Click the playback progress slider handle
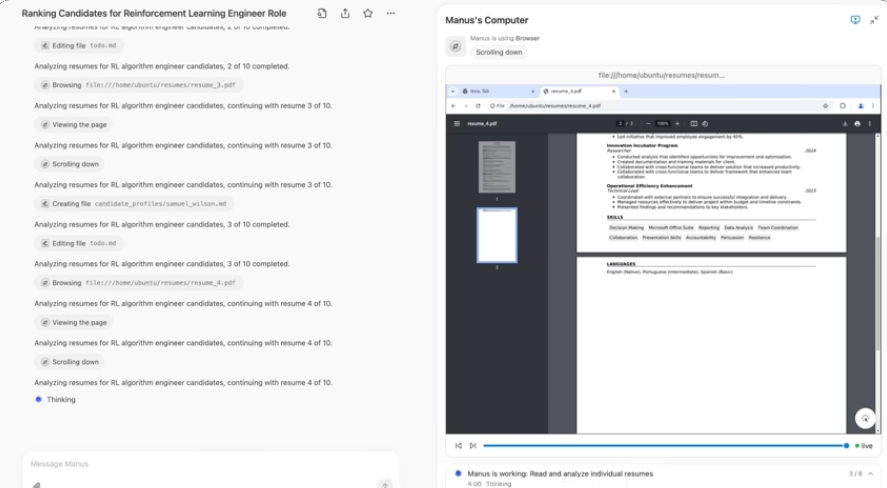This screenshot has height=488, width=887. click(x=846, y=446)
